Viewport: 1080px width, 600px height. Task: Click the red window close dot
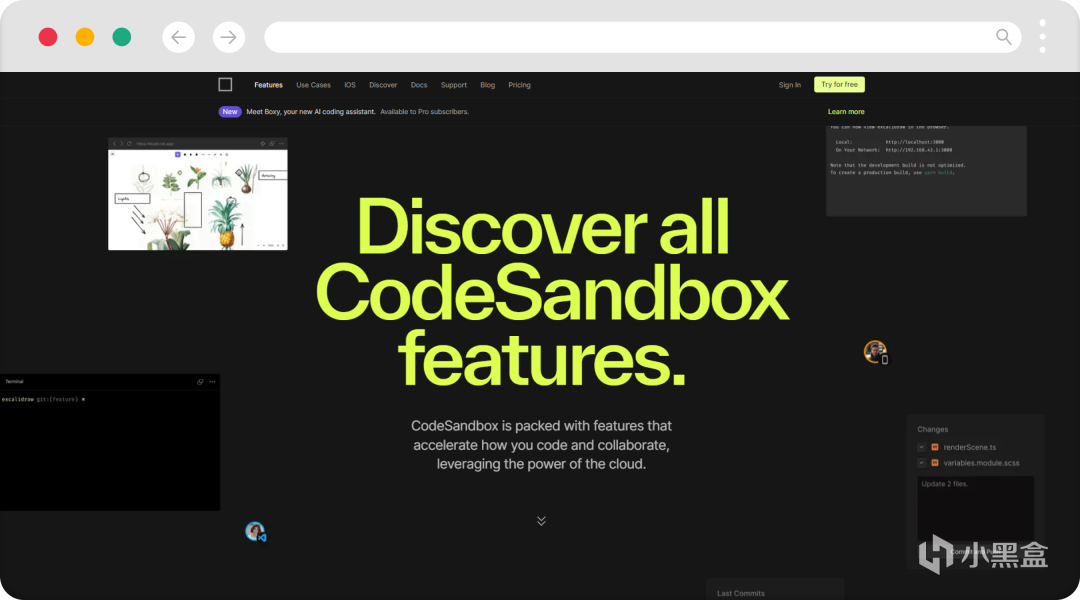pos(48,37)
